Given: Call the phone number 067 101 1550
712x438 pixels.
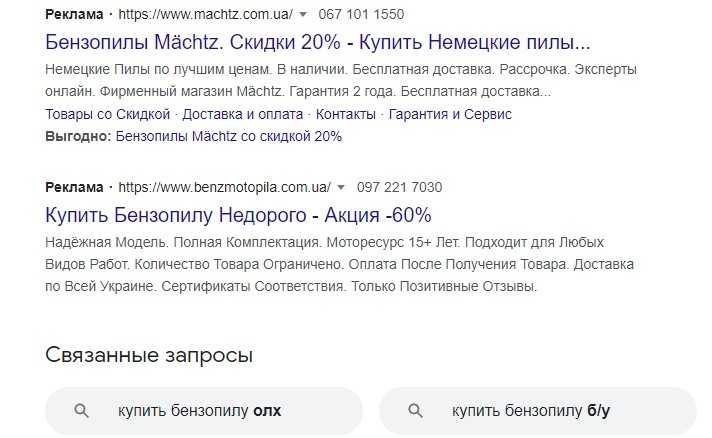Looking at the screenshot, I should pyautogui.click(x=361, y=16).
